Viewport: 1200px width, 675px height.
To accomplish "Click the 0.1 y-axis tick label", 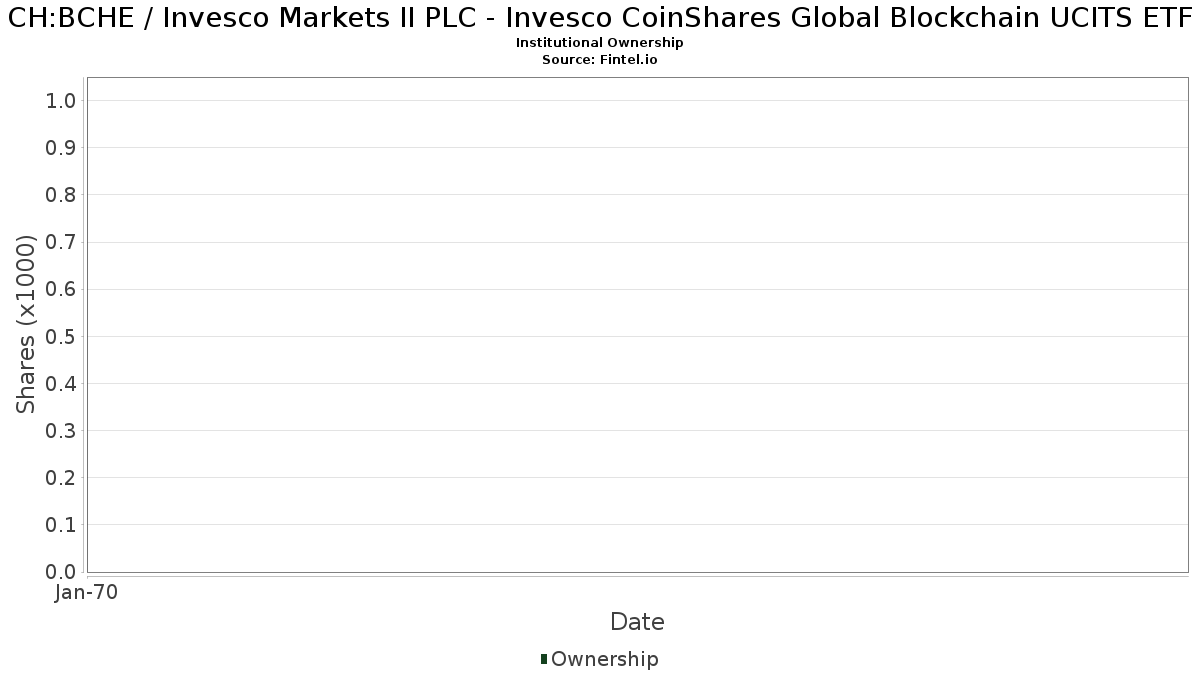I will pos(61,525).
